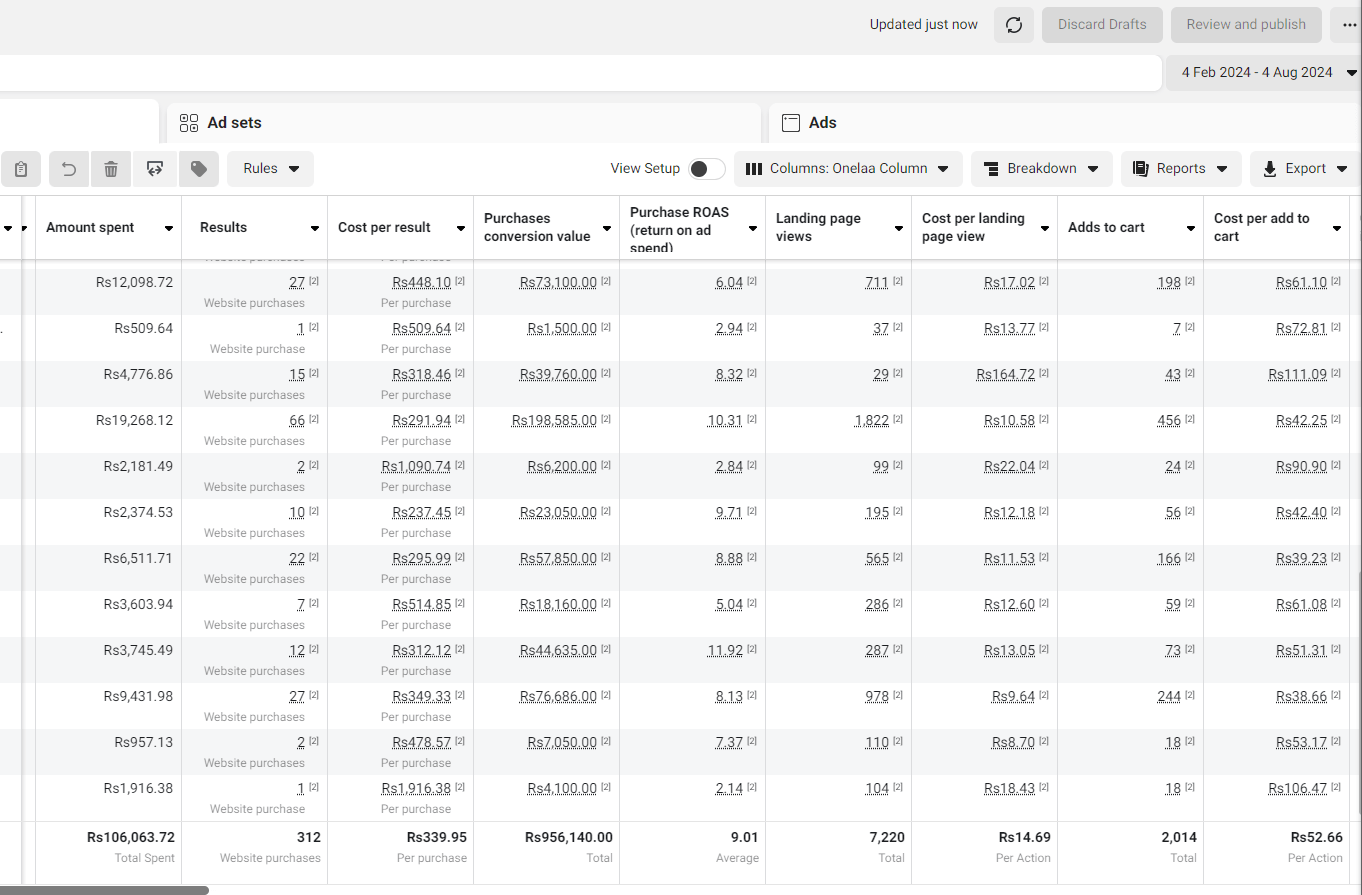Click the Ad sets grid icon
Viewport: 1362px width, 895px height.
click(x=189, y=123)
